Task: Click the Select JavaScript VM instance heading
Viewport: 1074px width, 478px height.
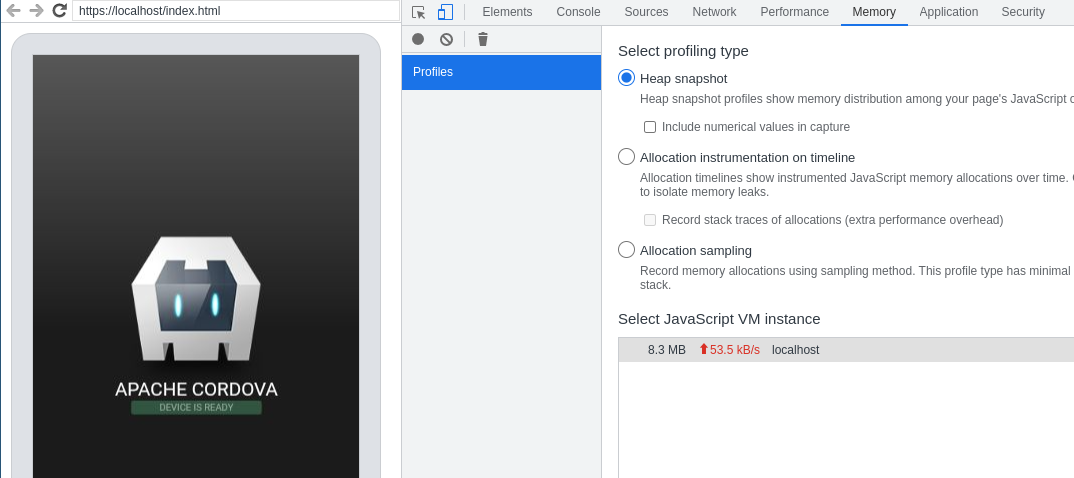Action: (x=719, y=319)
